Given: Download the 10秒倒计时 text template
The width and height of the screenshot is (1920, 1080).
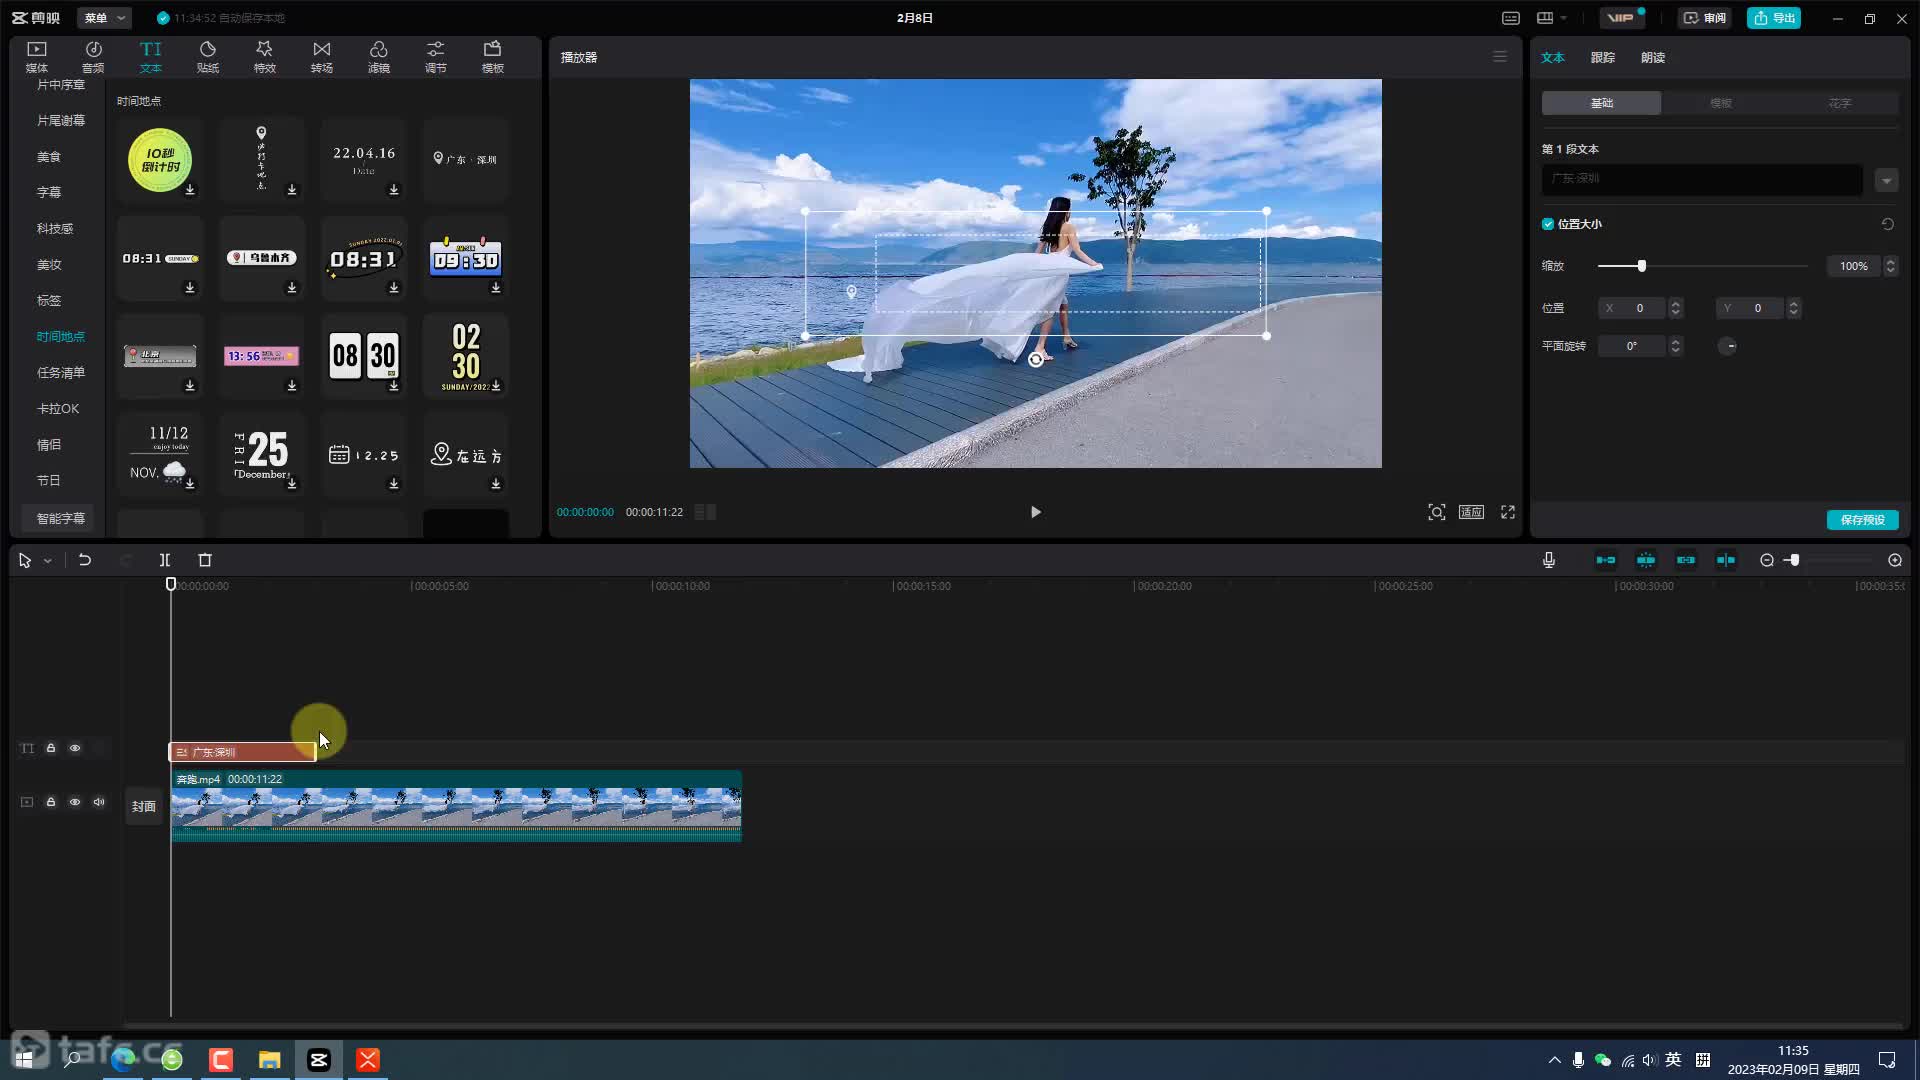Looking at the screenshot, I should [190, 190].
